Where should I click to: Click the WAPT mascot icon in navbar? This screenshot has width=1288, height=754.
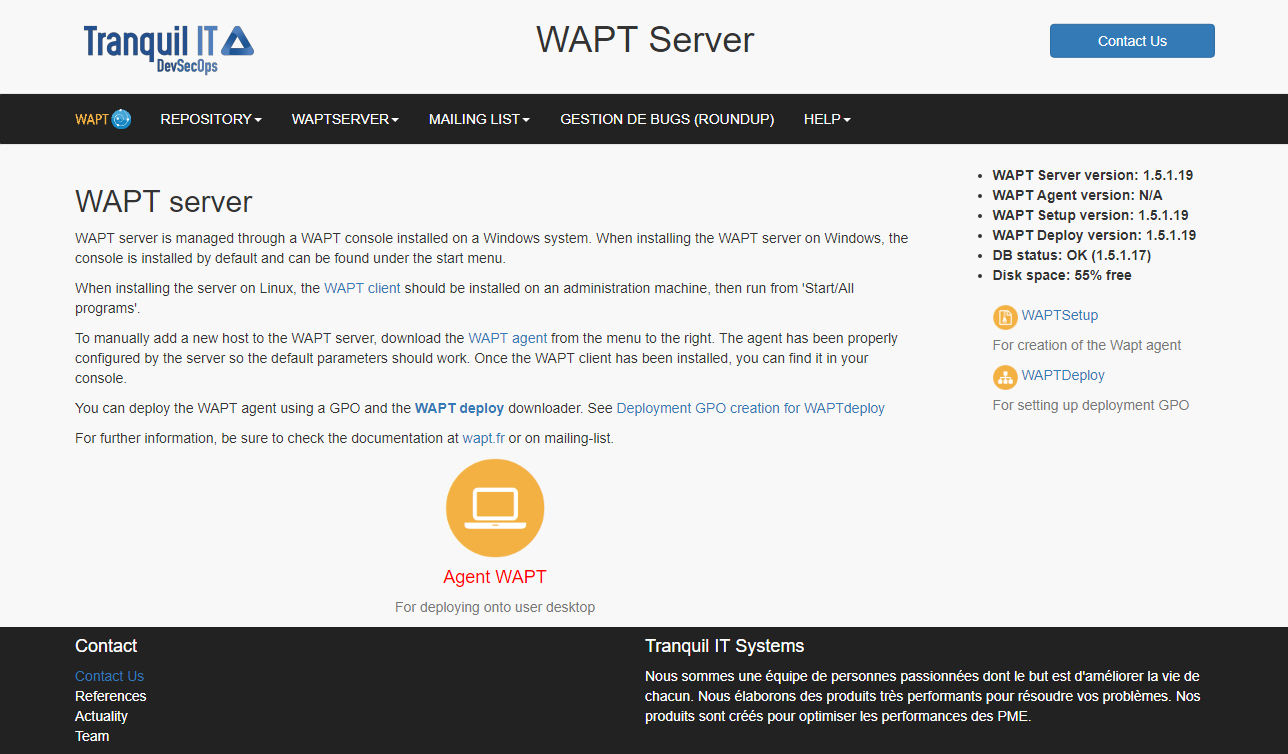tap(121, 119)
